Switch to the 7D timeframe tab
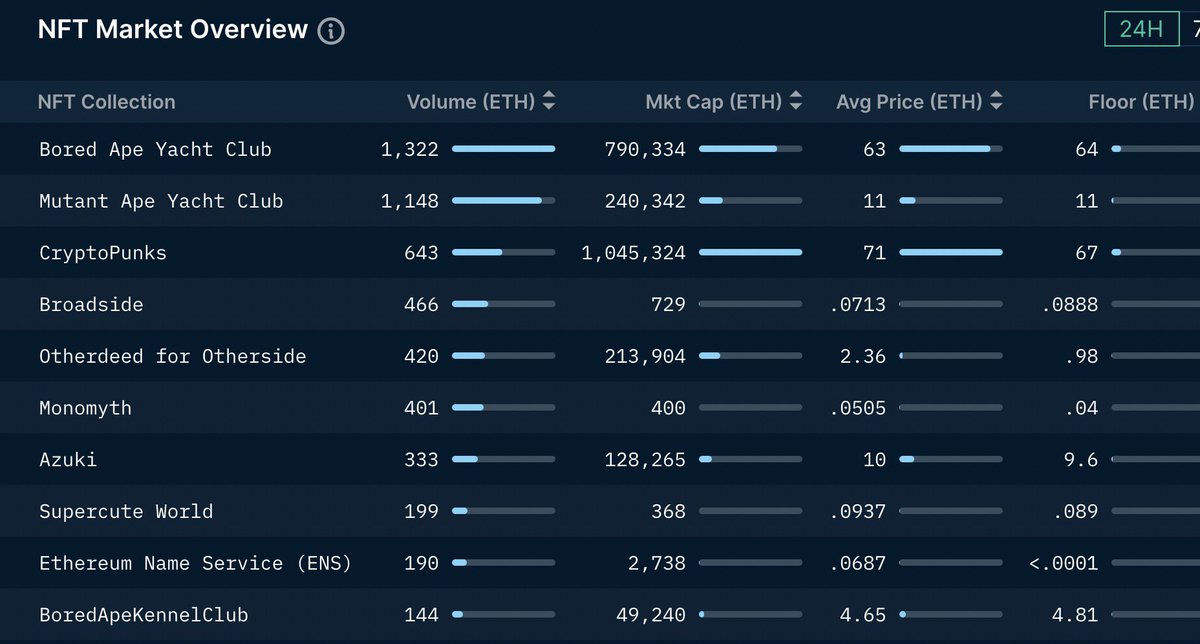Viewport: 1200px width, 644px height. pyautogui.click(x=1196, y=29)
